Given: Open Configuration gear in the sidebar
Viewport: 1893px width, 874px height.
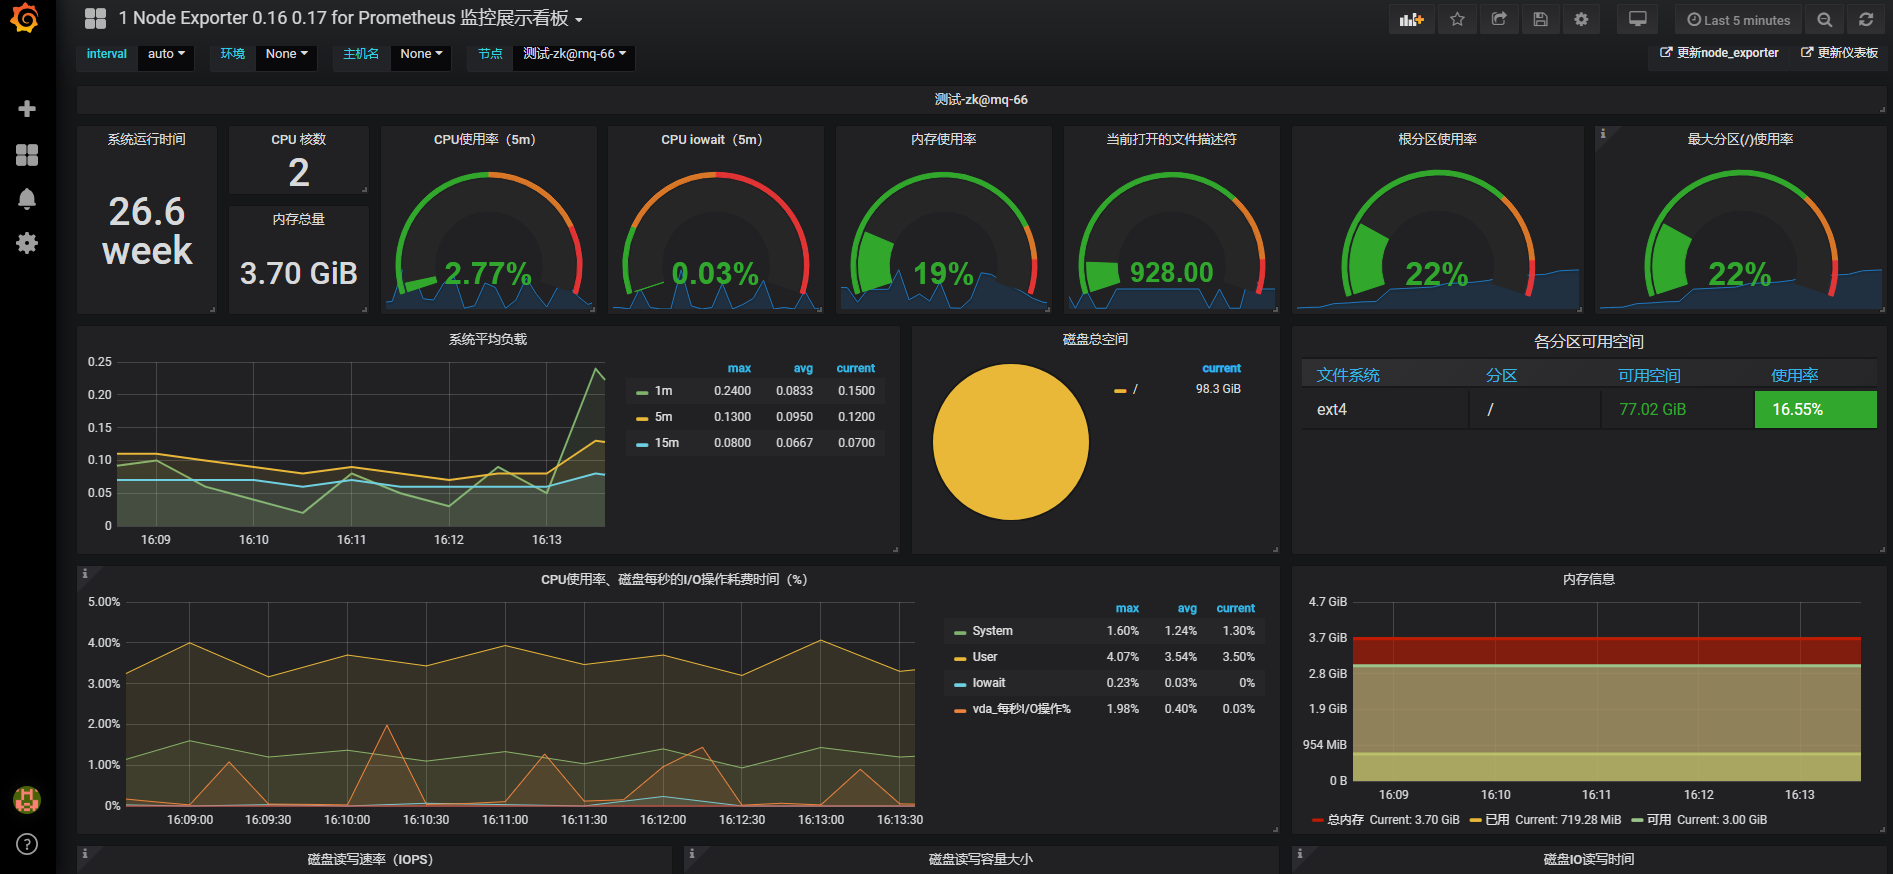Looking at the screenshot, I should (27, 243).
